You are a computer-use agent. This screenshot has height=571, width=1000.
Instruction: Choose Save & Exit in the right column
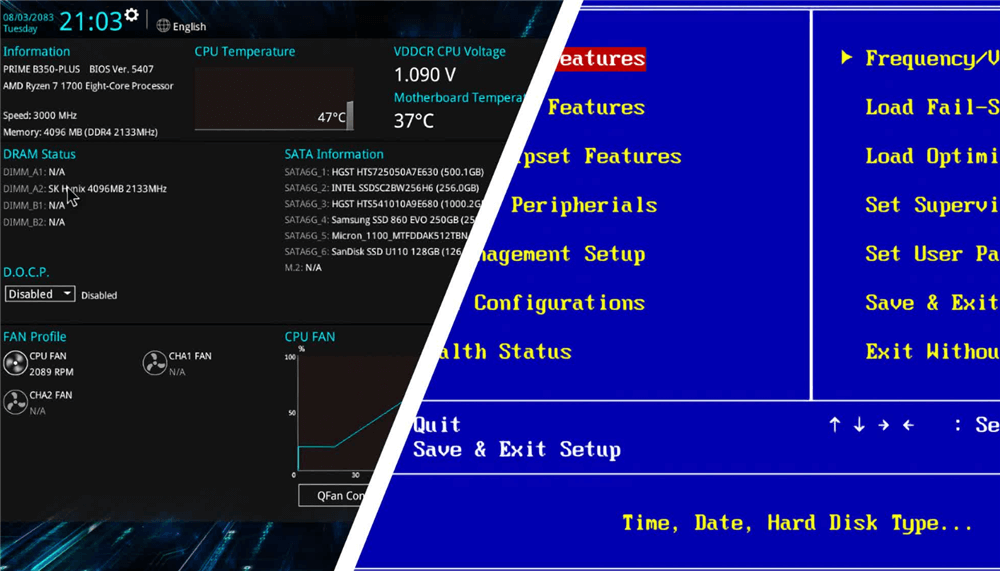pos(931,303)
